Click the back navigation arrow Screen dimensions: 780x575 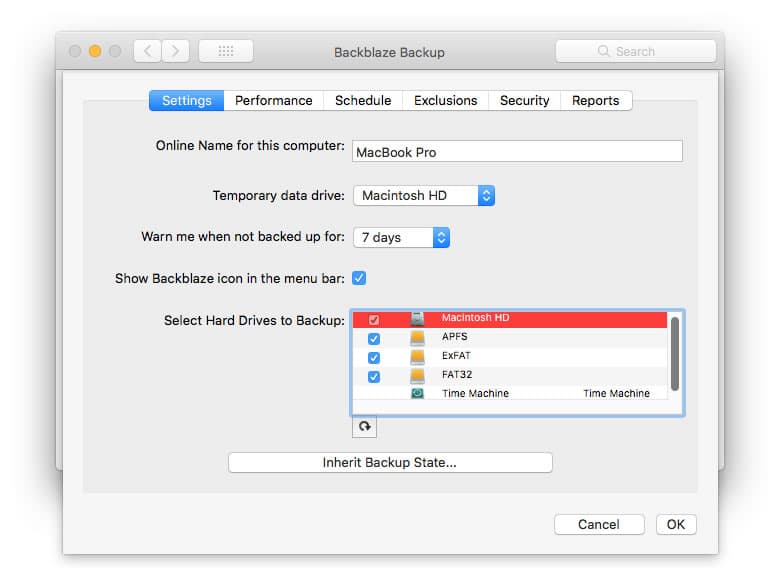147,51
